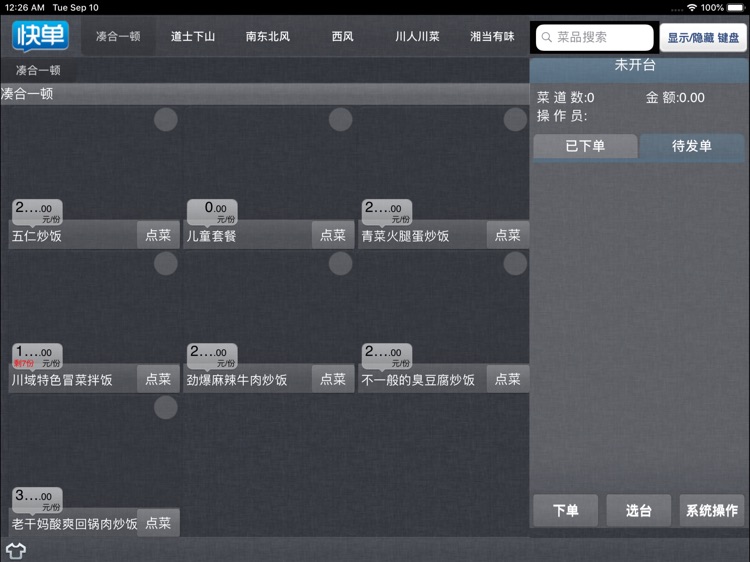Order 老干妈酸爽回锅肉炒饭 with 点菜 button
Image resolution: width=750 pixels, height=562 pixels.
[158, 523]
